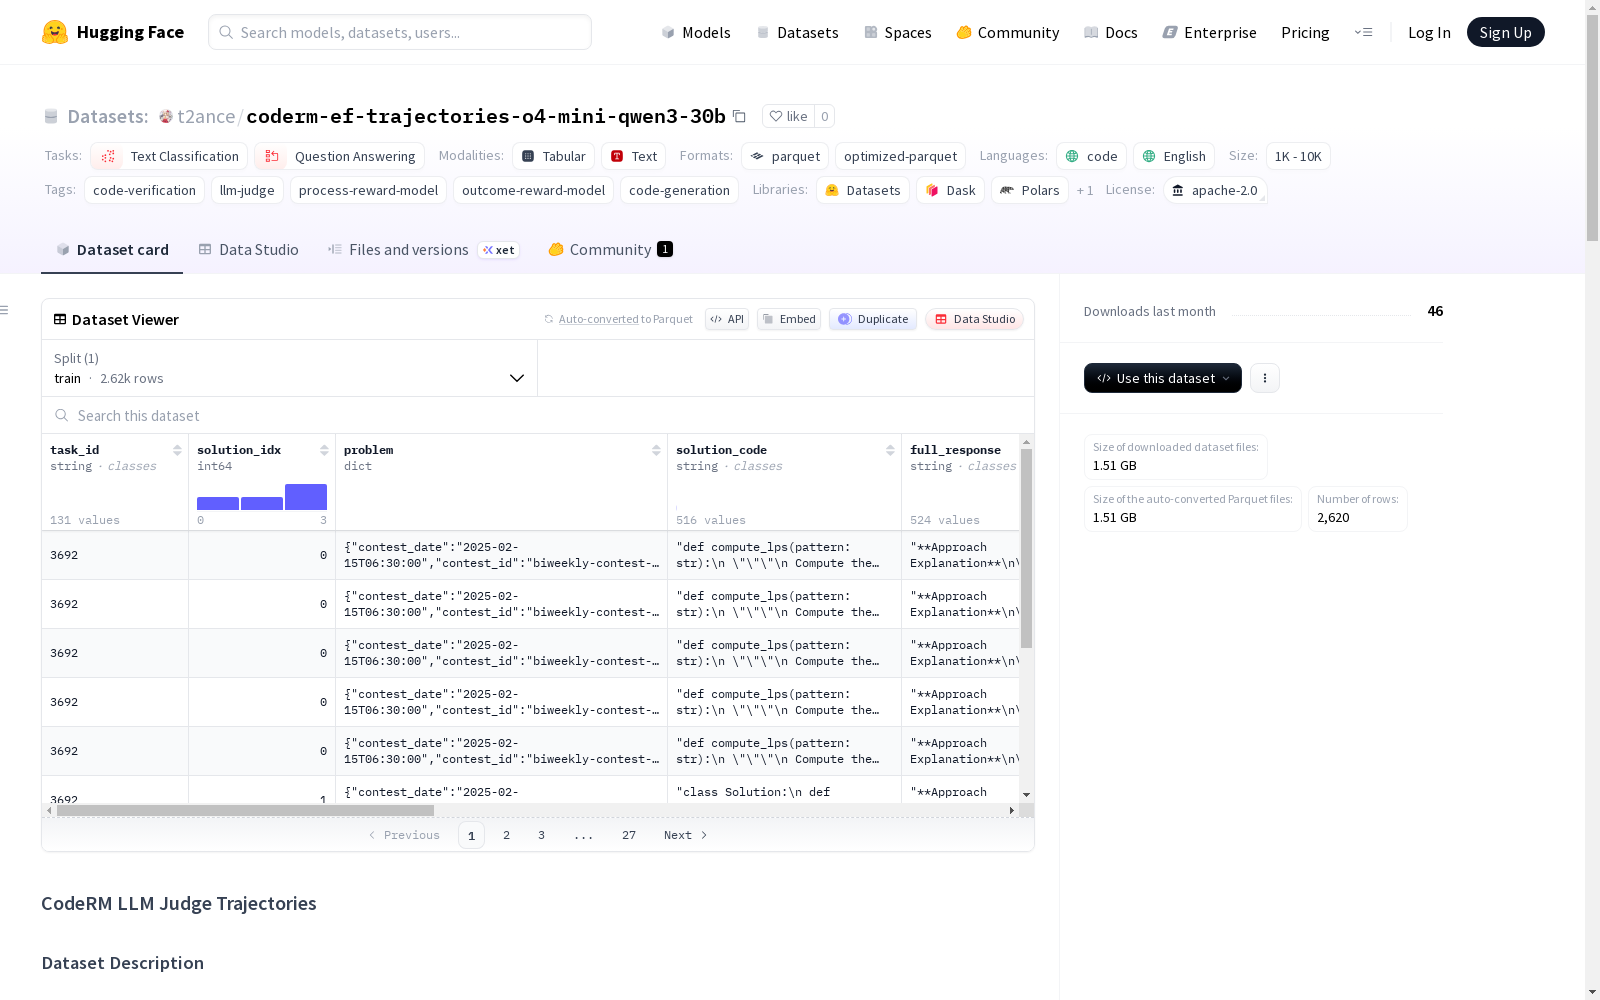The height and width of the screenshot is (1000, 1600).
Task: Click the 1K - 10K size tag
Action: point(1298,156)
